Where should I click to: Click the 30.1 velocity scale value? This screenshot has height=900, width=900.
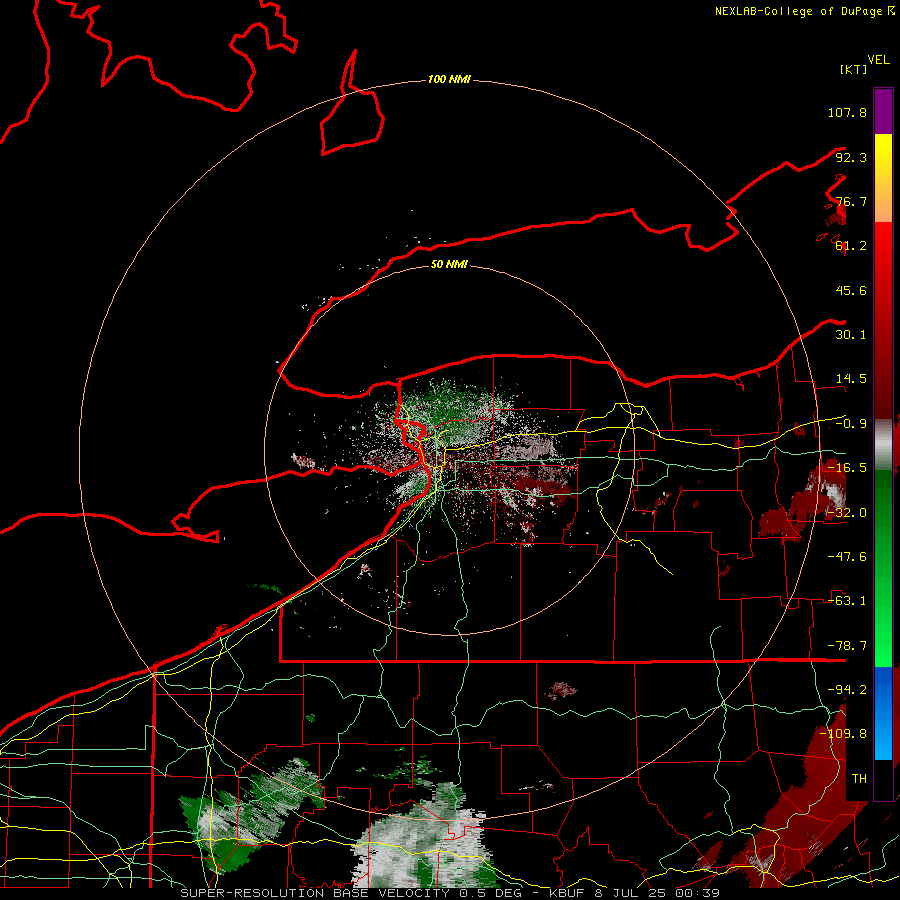pyautogui.click(x=851, y=335)
